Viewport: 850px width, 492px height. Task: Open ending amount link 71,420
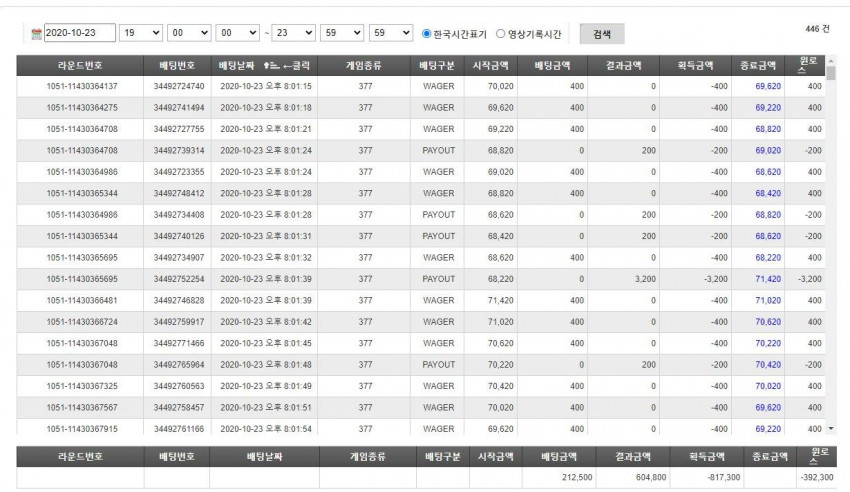coord(768,279)
